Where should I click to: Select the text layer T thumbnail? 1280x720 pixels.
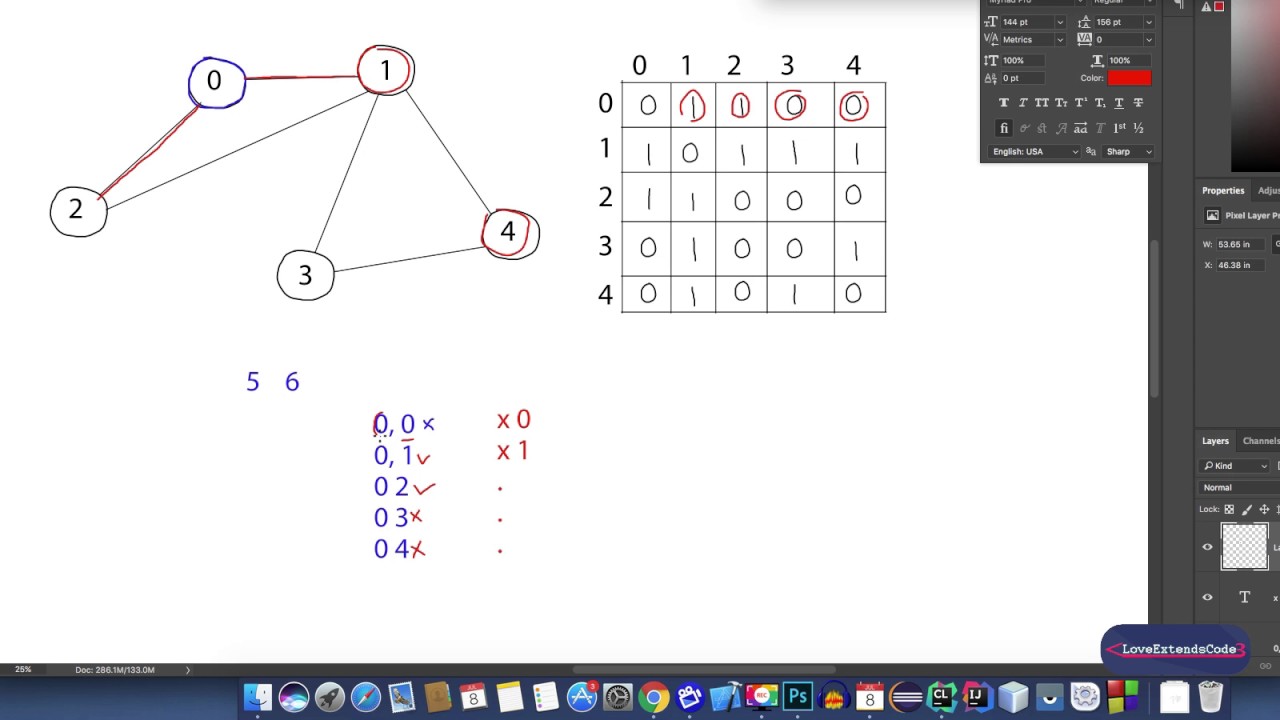click(1245, 597)
